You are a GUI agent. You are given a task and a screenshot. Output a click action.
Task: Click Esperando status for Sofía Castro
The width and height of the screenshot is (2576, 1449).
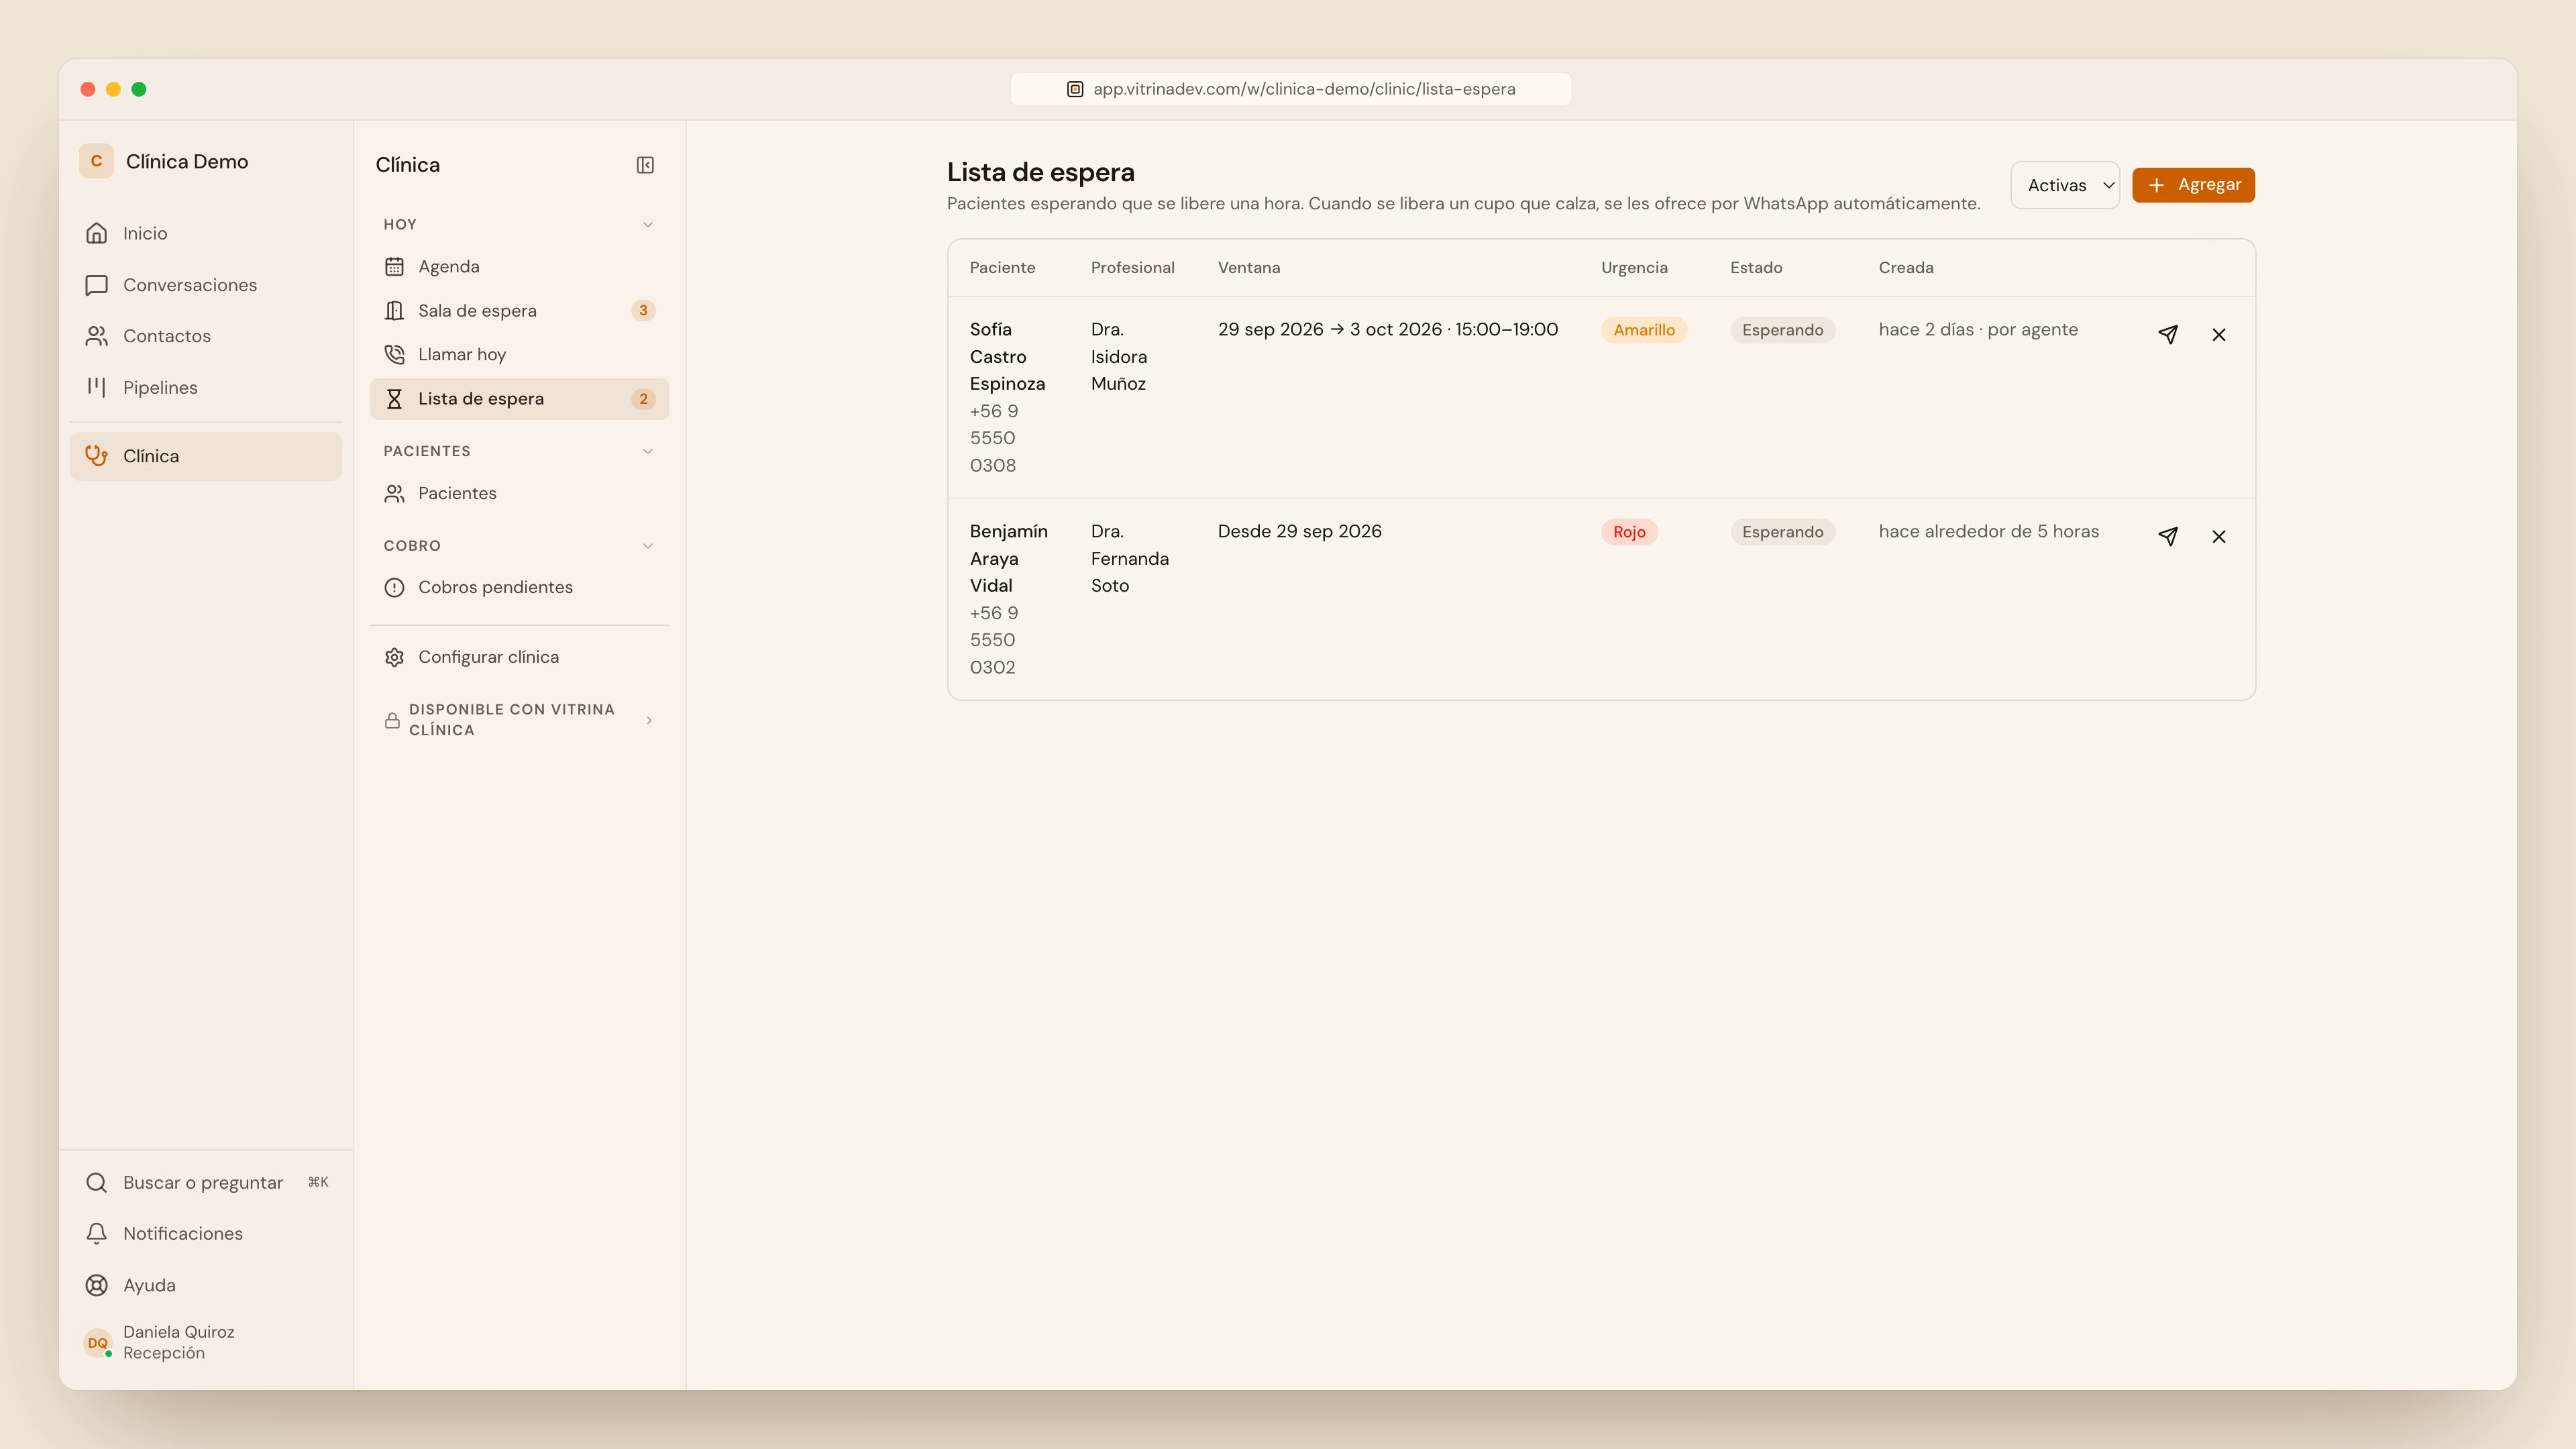click(1782, 330)
